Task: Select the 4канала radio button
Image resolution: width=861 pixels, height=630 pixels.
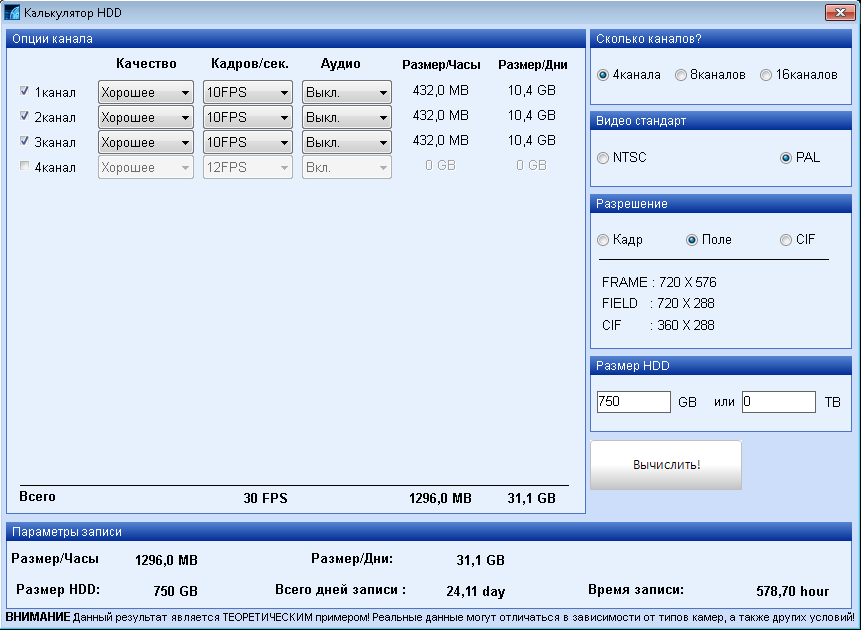Action: click(603, 75)
